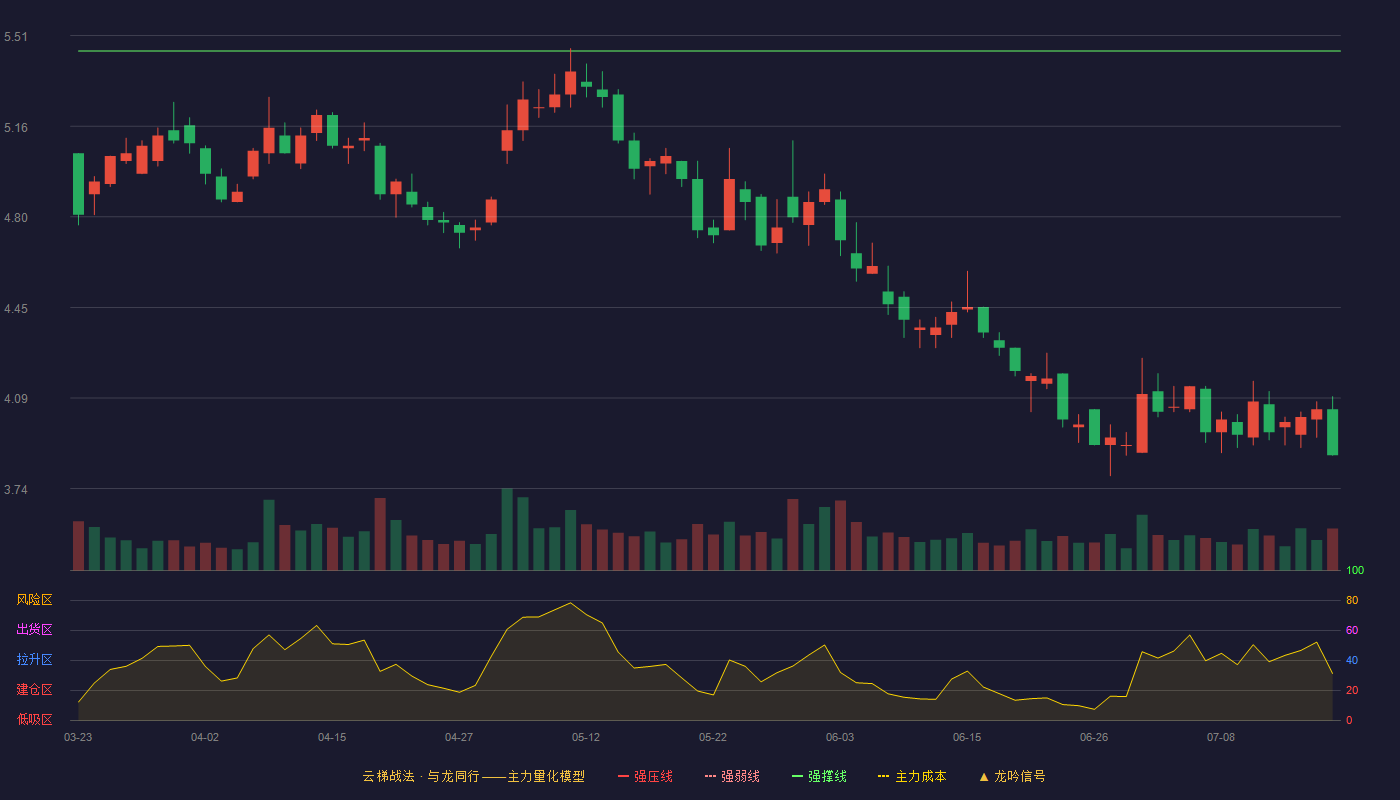Click the green horizontal support line
Viewport: 1400px width, 800px height.
pos(709,50)
